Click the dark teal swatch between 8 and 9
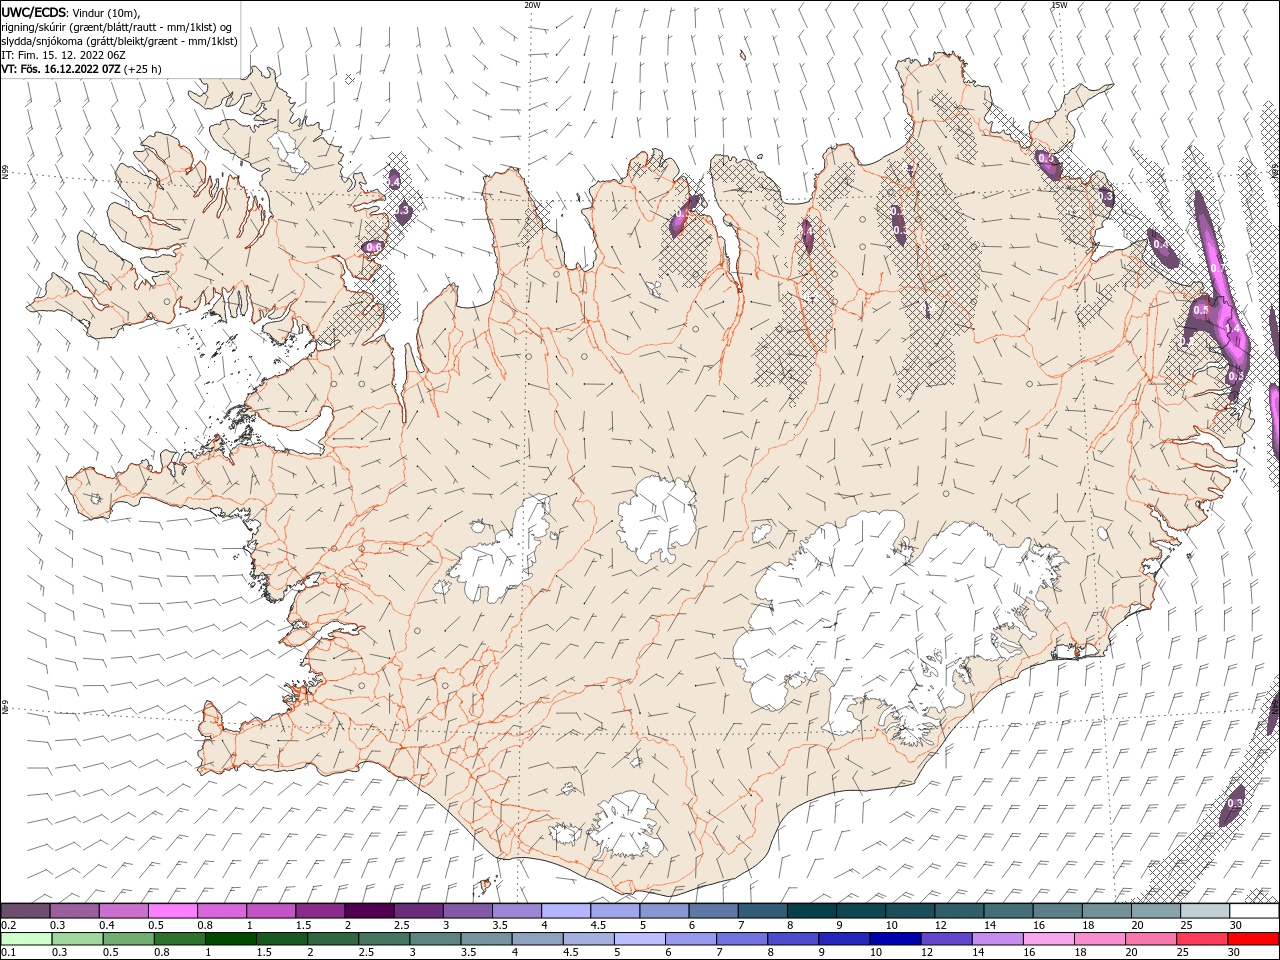The height and width of the screenshot is (960, 1280). pyautogui.click(x=812, y=911)
